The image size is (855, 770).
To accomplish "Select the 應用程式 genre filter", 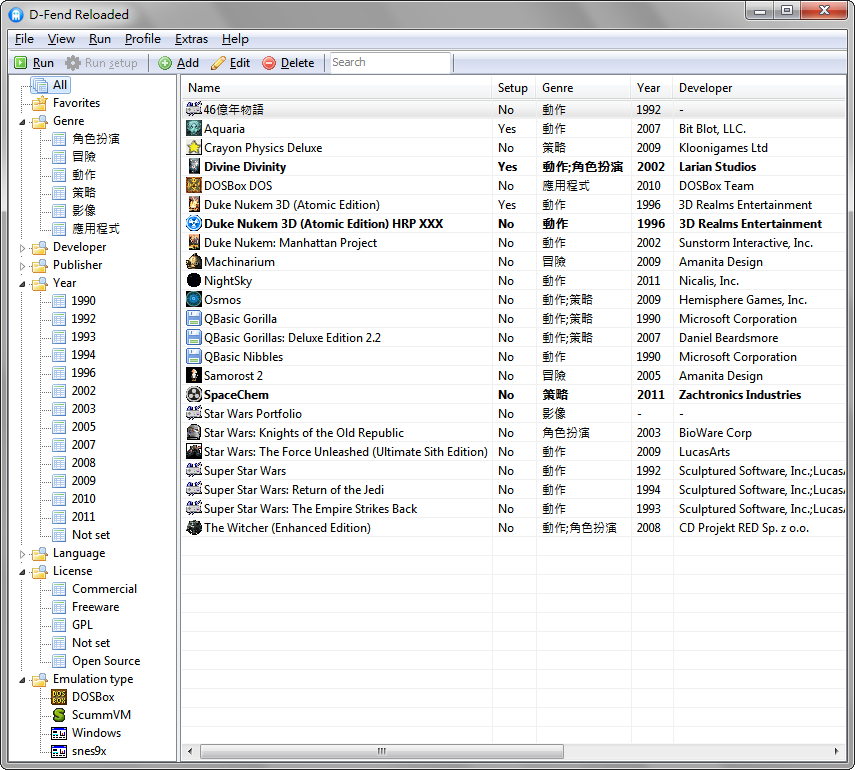I will 95,228.
